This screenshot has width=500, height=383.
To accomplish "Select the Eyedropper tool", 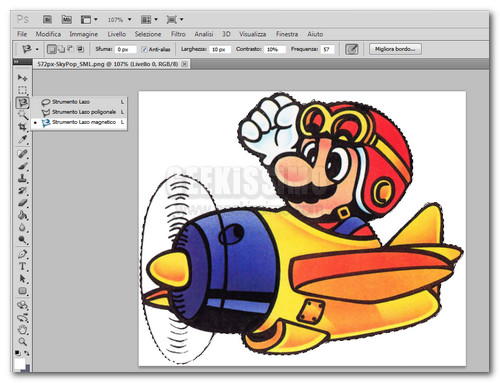I will pos(22,139).
